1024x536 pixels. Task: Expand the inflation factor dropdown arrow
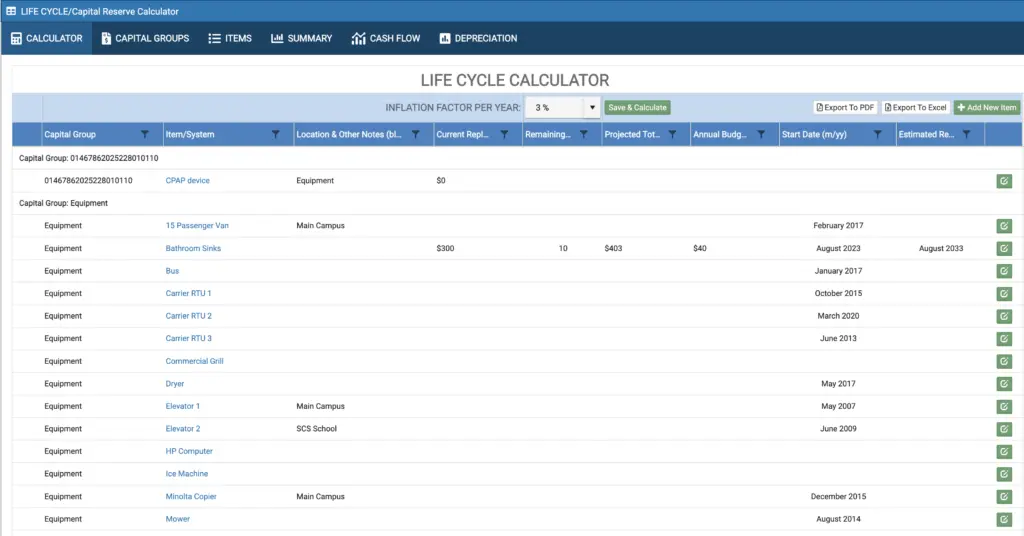[591, 107]
